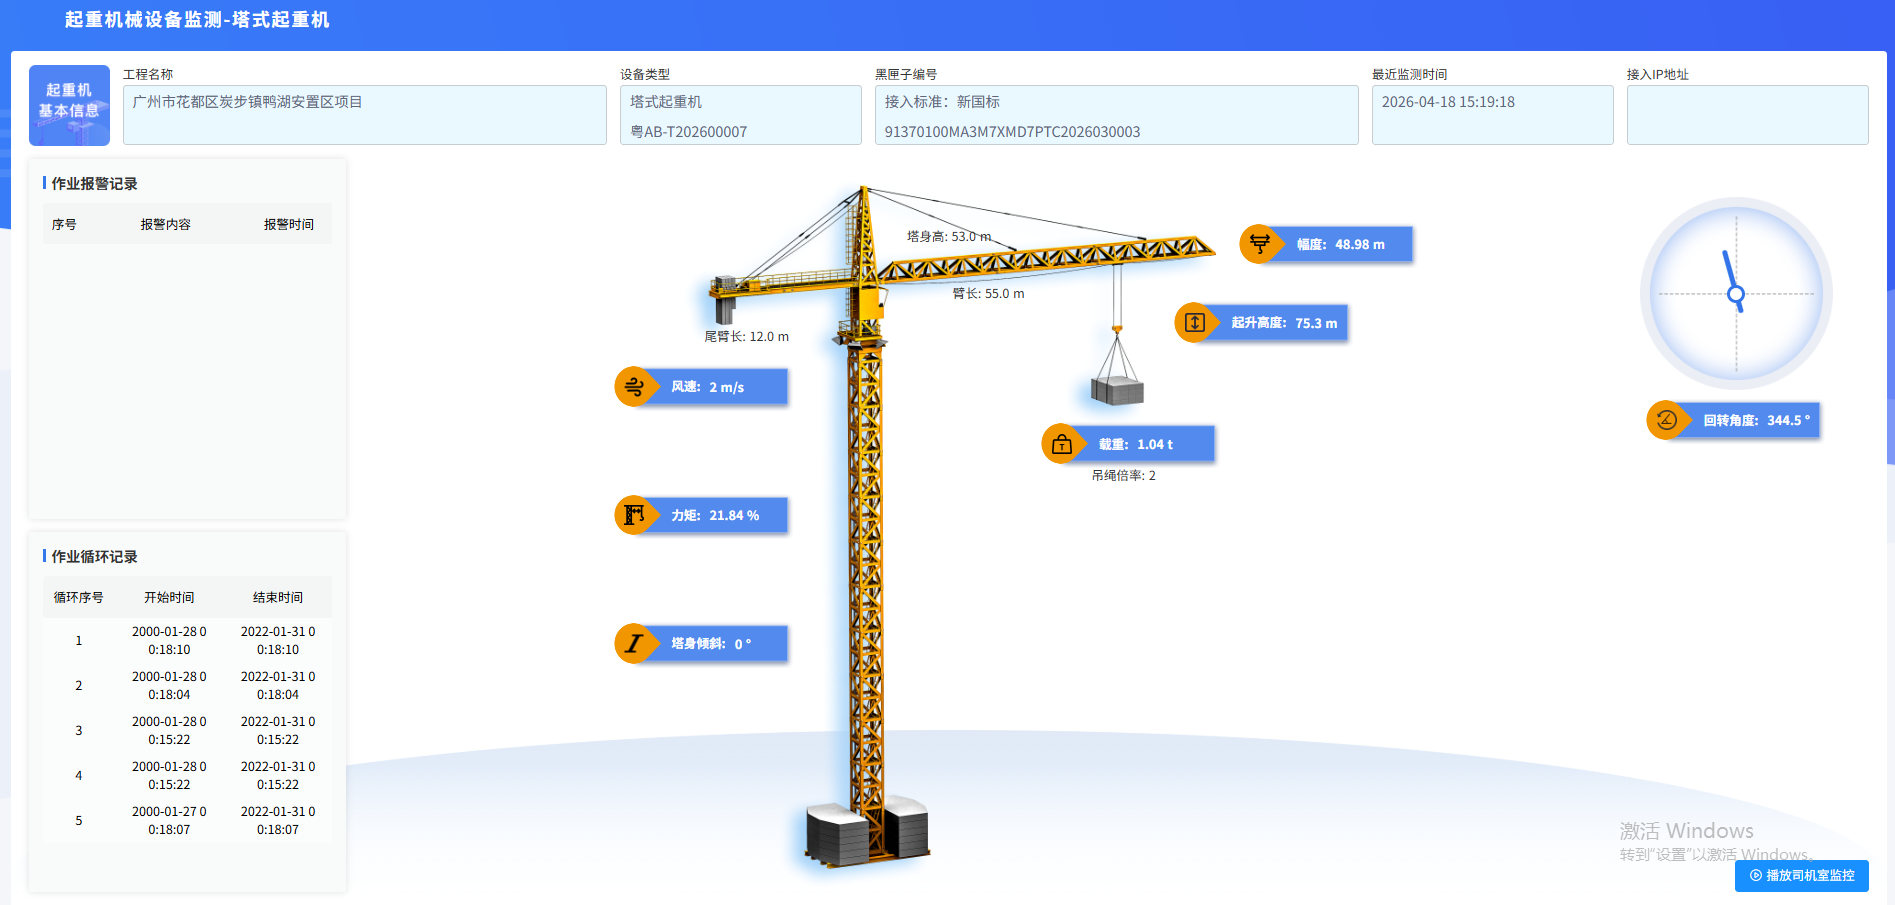Click end time 2022-01-31 00:18:04

click(278, 685)
